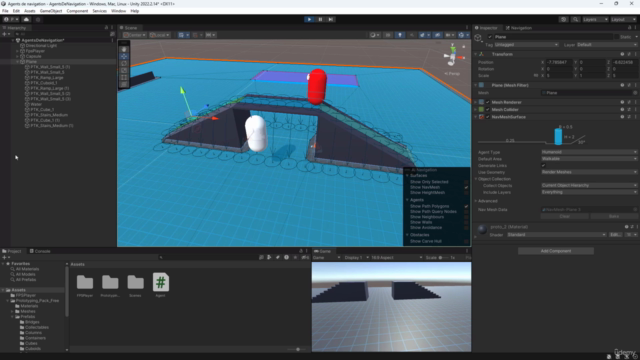Open Transform component help icon
640x360 pixels.
coord(622,54)
